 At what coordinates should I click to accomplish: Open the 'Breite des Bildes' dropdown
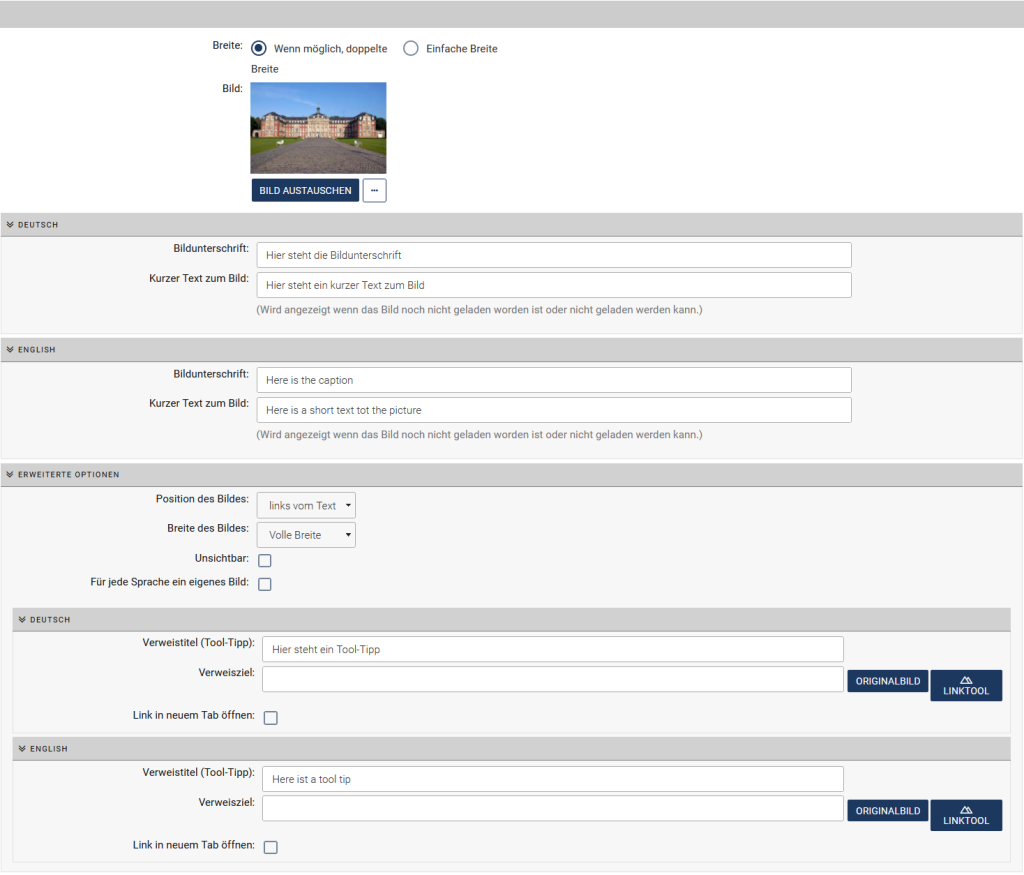(x=306, y=535)
